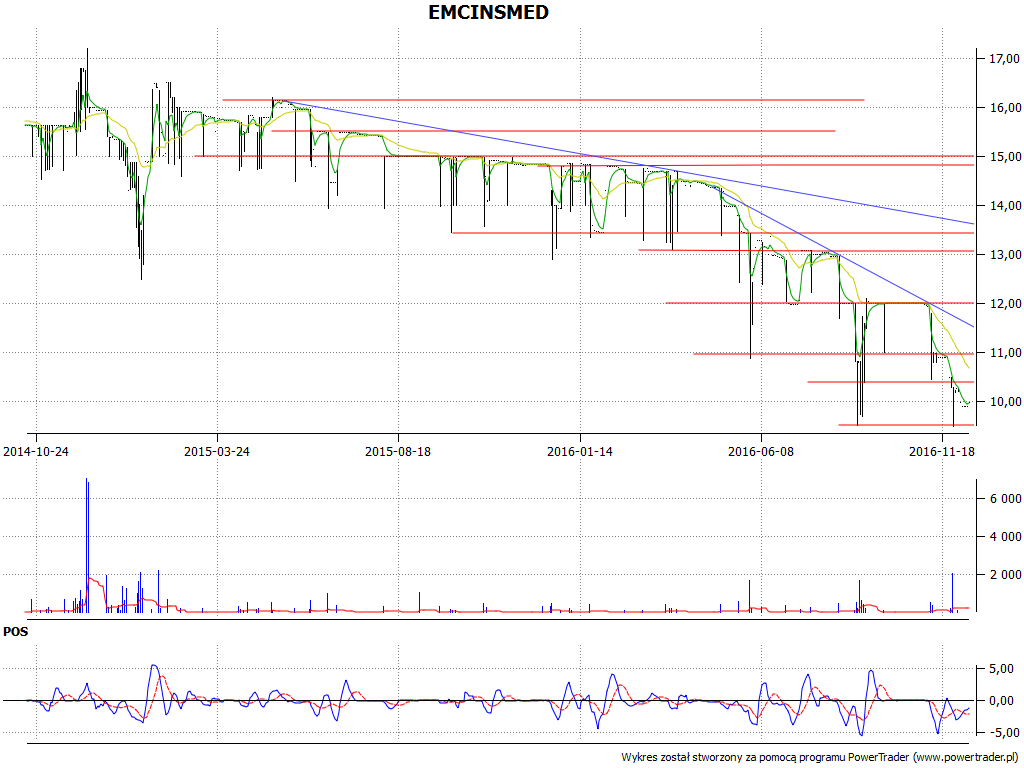Click the tallest volume spike bar
This screenshot has width=1024, height=768.
[x=87, y=545]
